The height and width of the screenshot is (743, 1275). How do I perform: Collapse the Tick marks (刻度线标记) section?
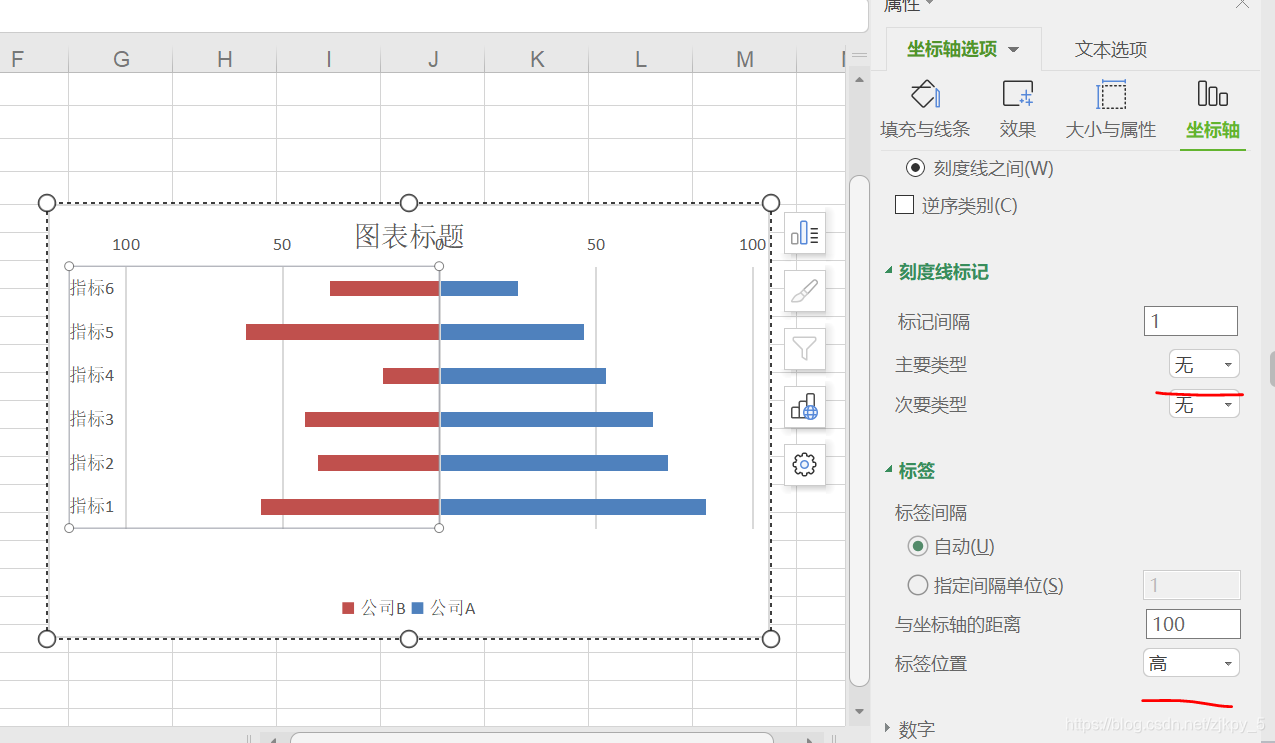[889, 271]
